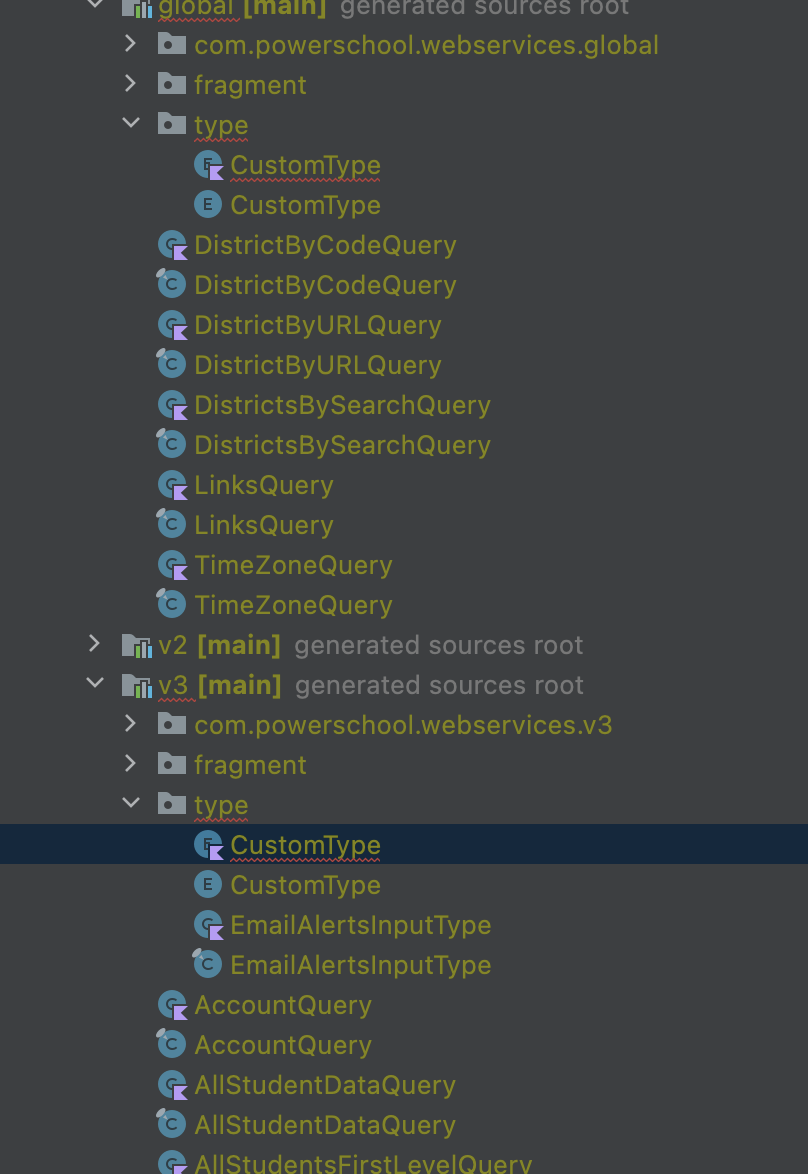Select AllStudentsFirstLevelQuery at the bottom
Screen dimensions: 808x1174
[x=362, y=1163]
